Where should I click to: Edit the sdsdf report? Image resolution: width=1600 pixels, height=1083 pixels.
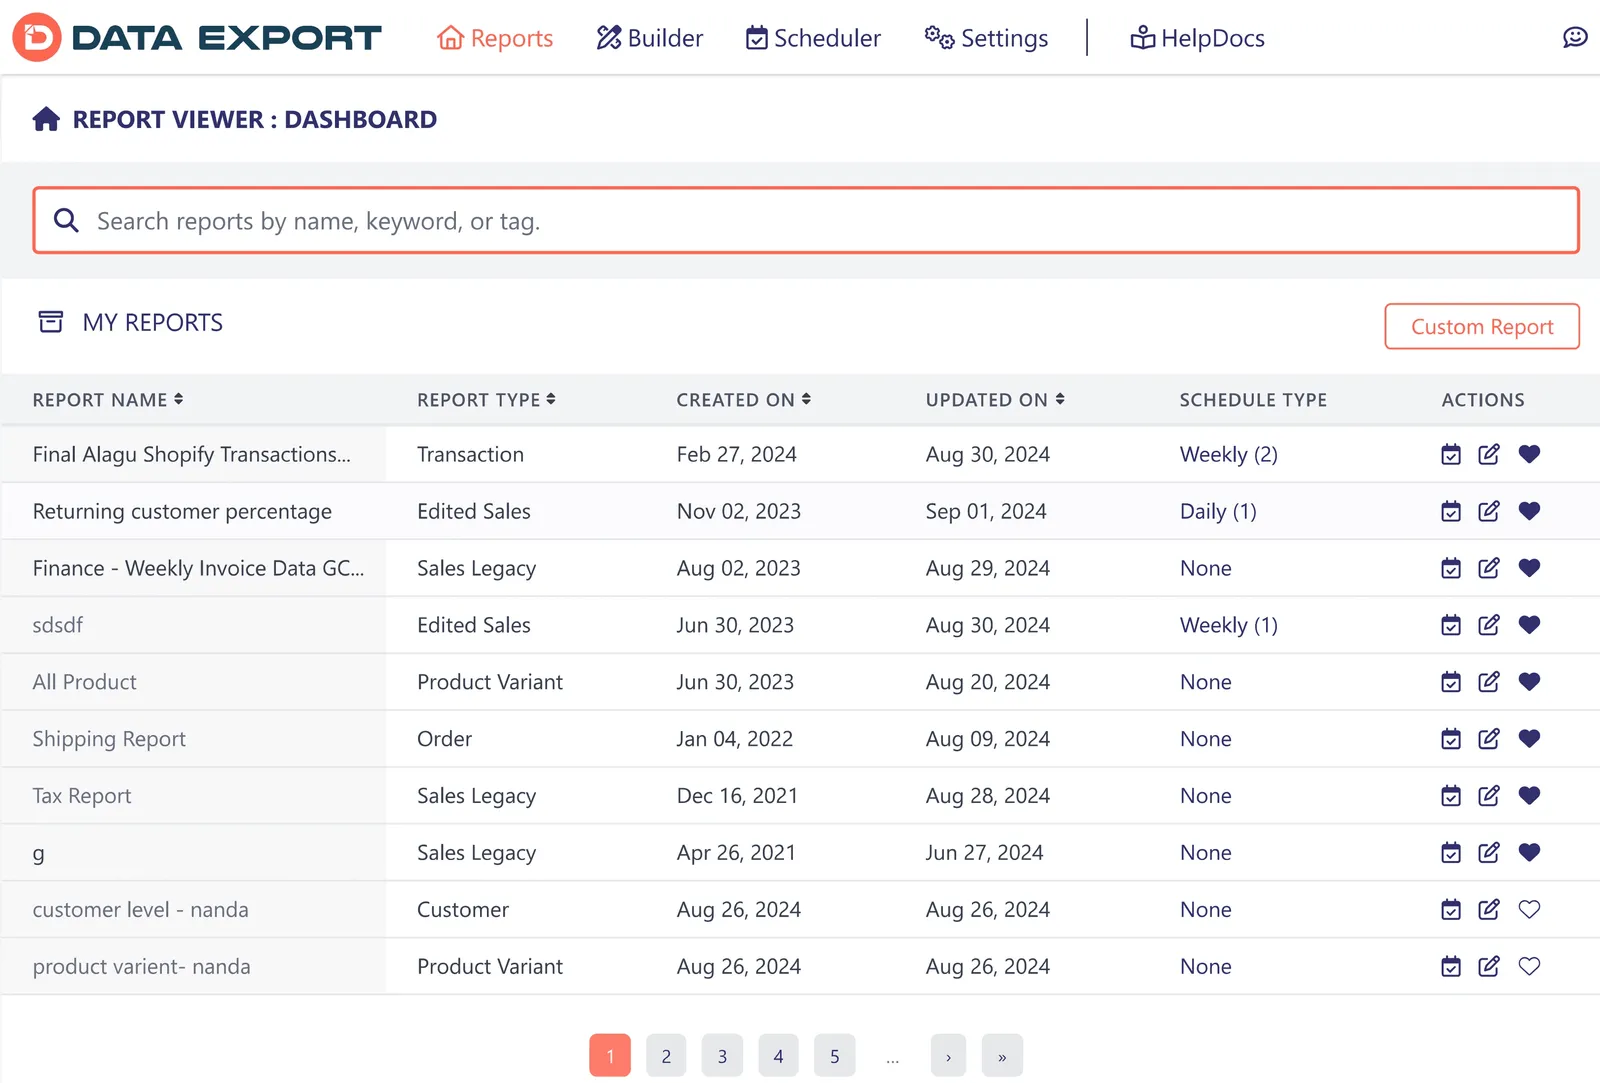coord(1489,626)
